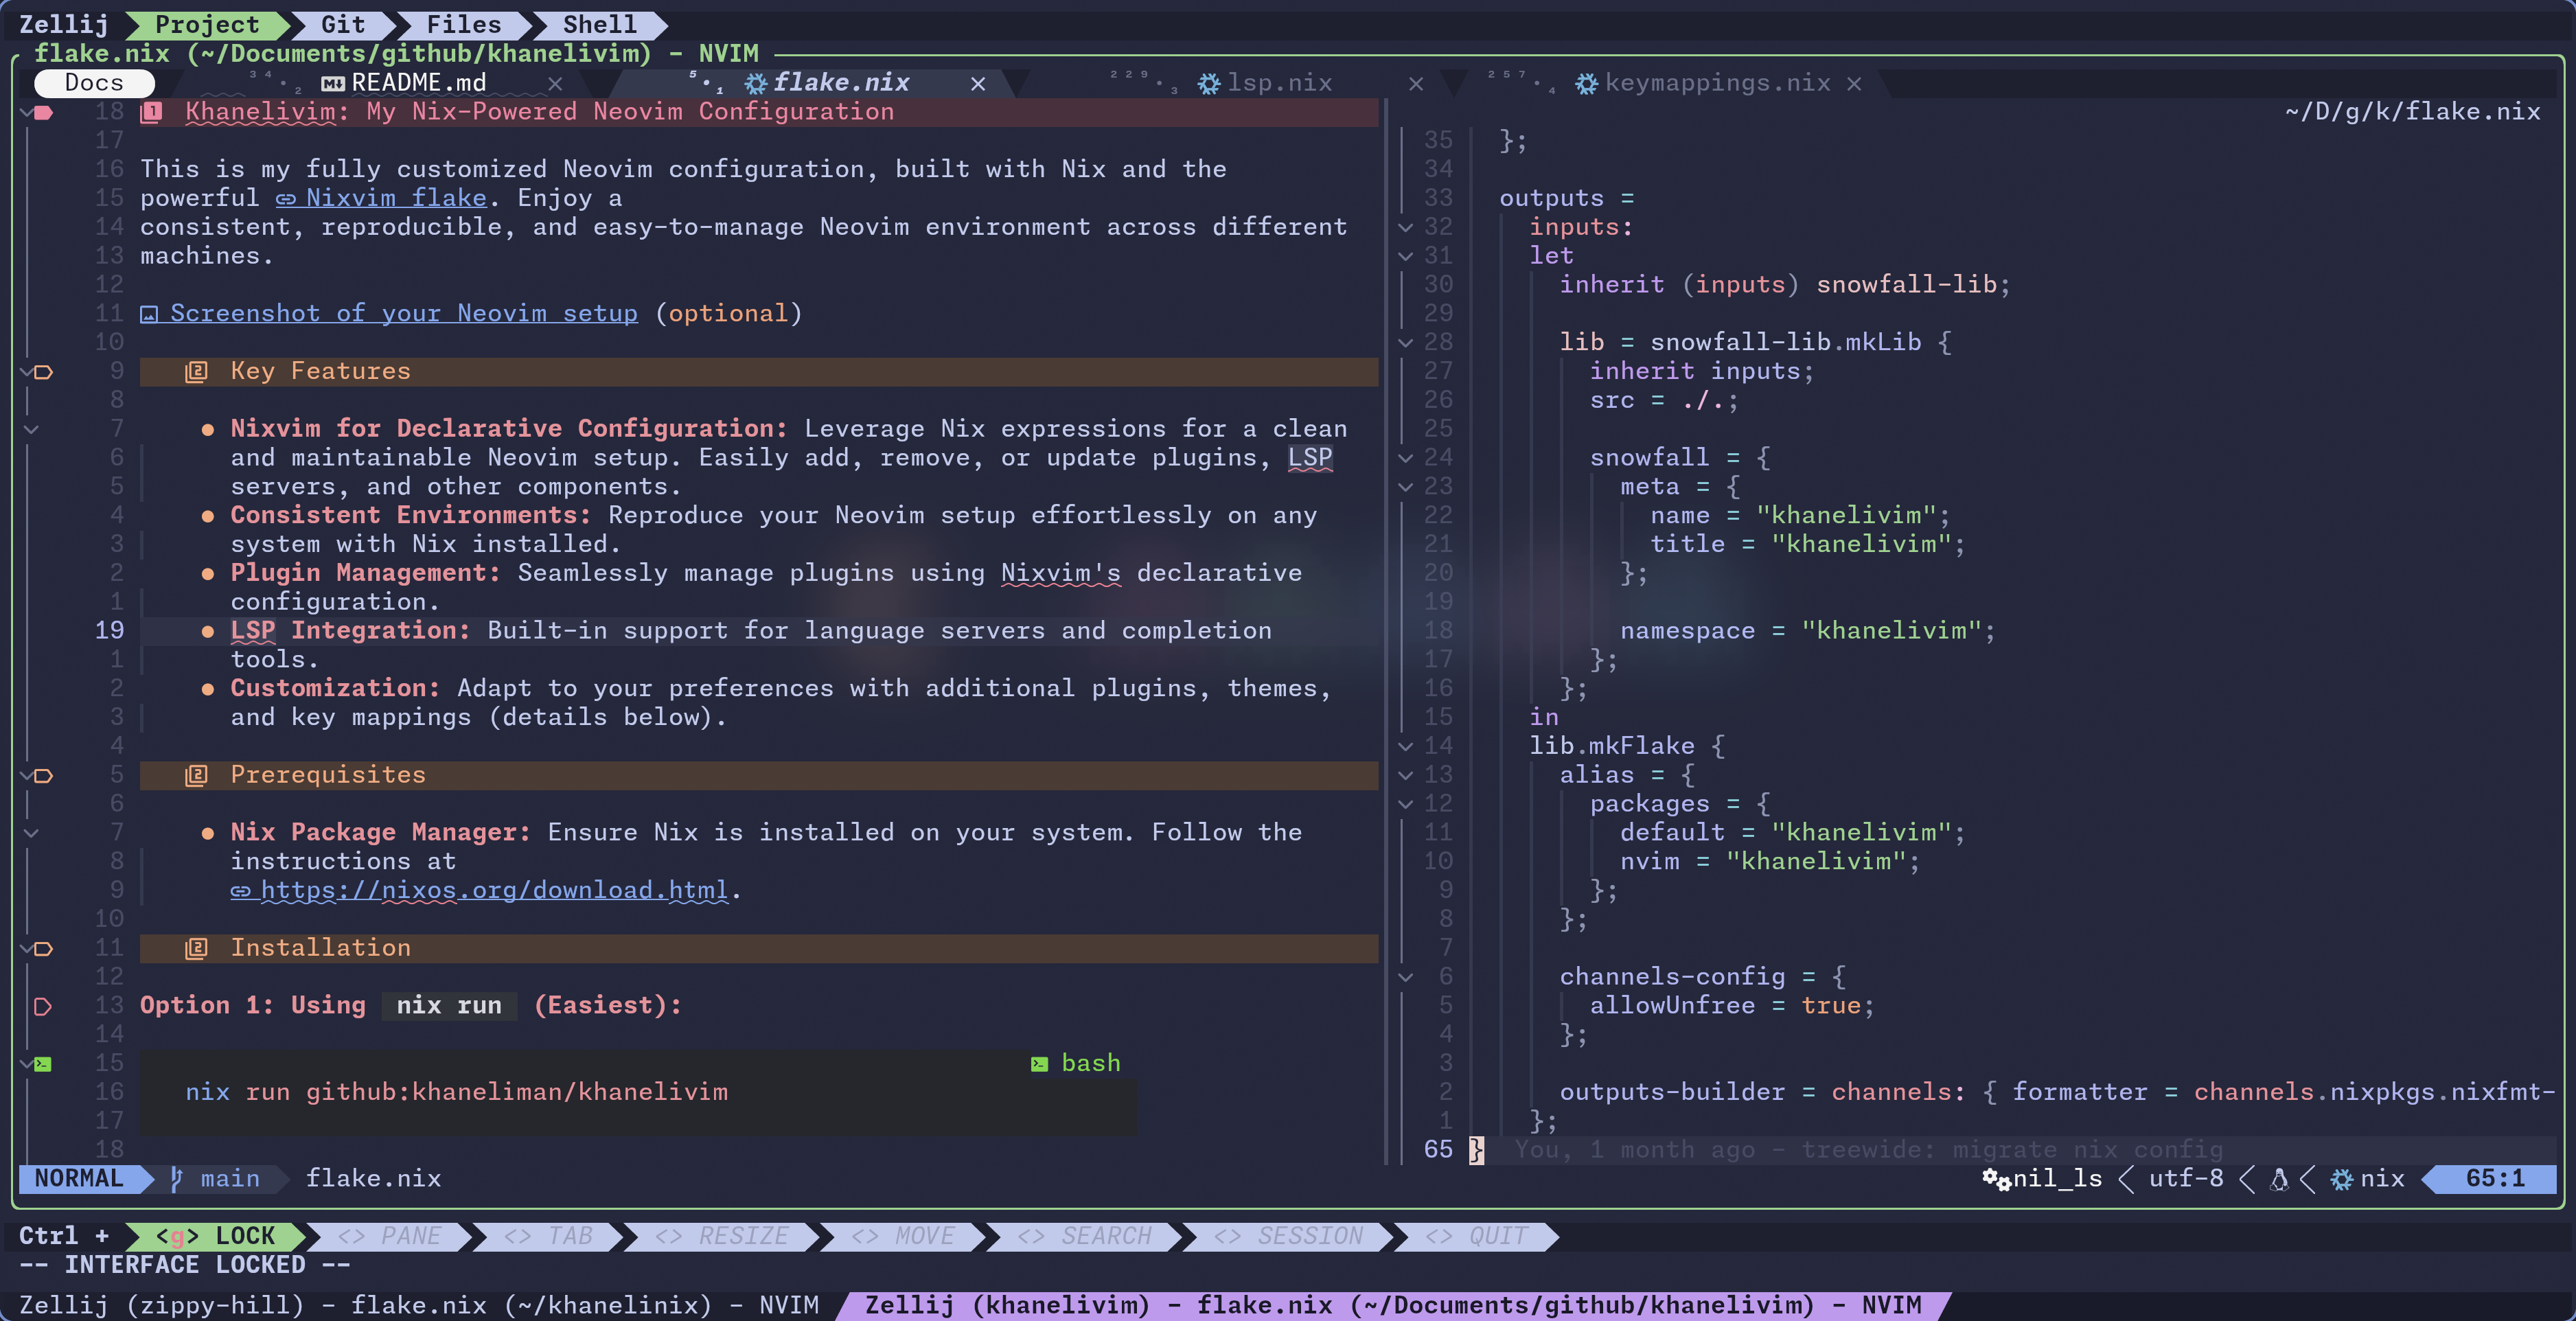The height and width of the screenshot is (1321, 2576).
Task: Toggle Zellij LOCK mode in bottom bar
Action: click(216, 1236)
